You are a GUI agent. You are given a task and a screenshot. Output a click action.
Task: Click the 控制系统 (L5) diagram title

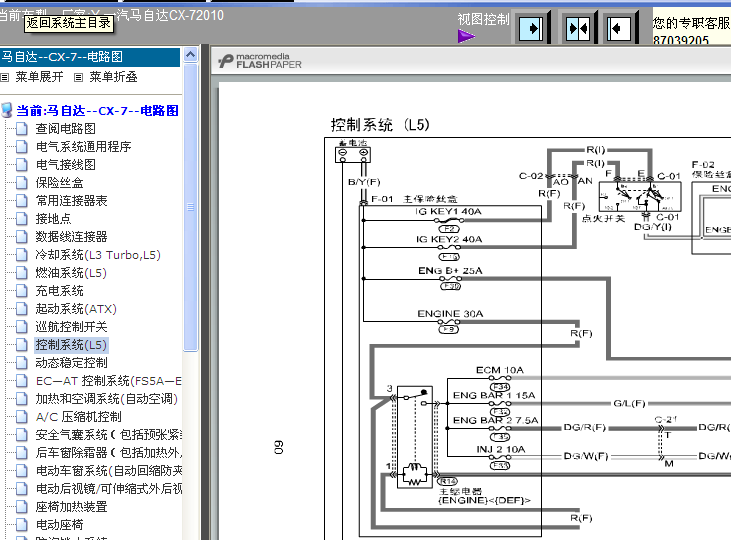click(x=380, y=125)
